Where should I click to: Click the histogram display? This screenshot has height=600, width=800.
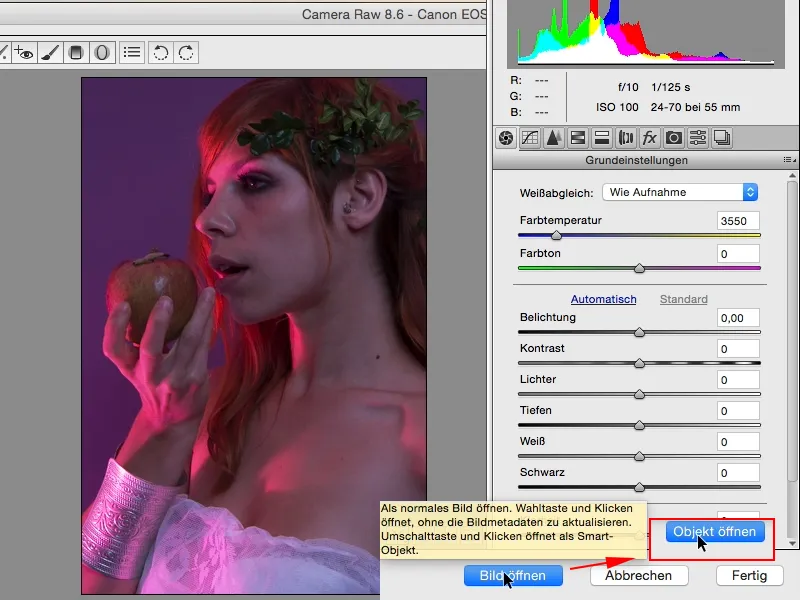[x=646, y=33]
